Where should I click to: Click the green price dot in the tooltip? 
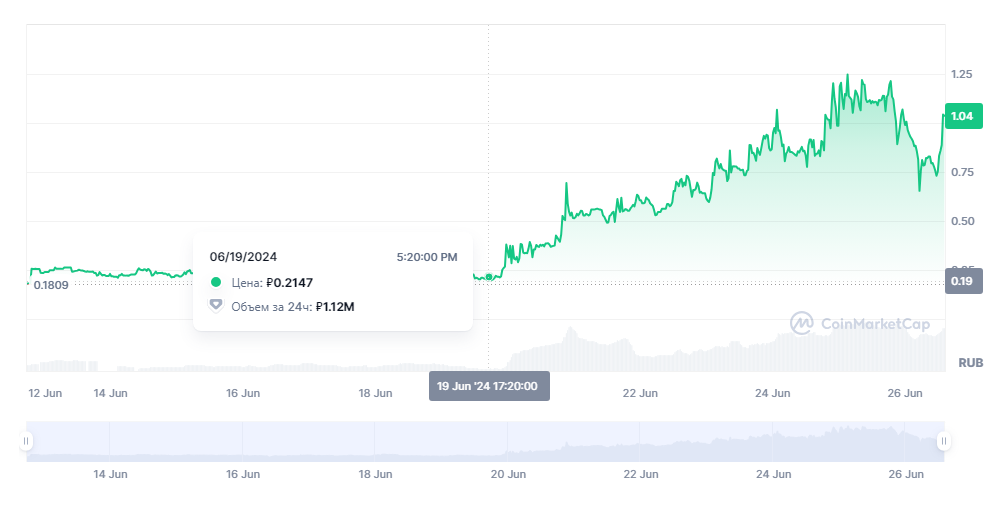point(216,283)
